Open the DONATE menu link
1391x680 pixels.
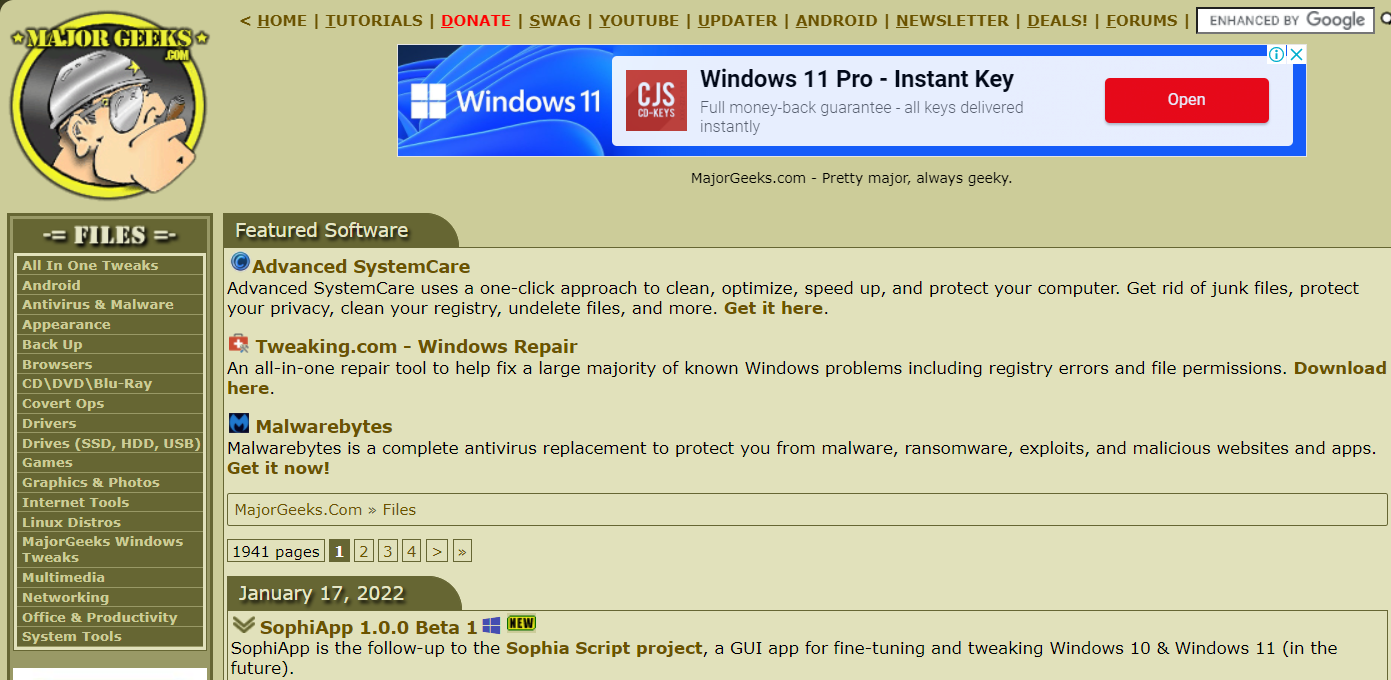(x=476, y=21)
